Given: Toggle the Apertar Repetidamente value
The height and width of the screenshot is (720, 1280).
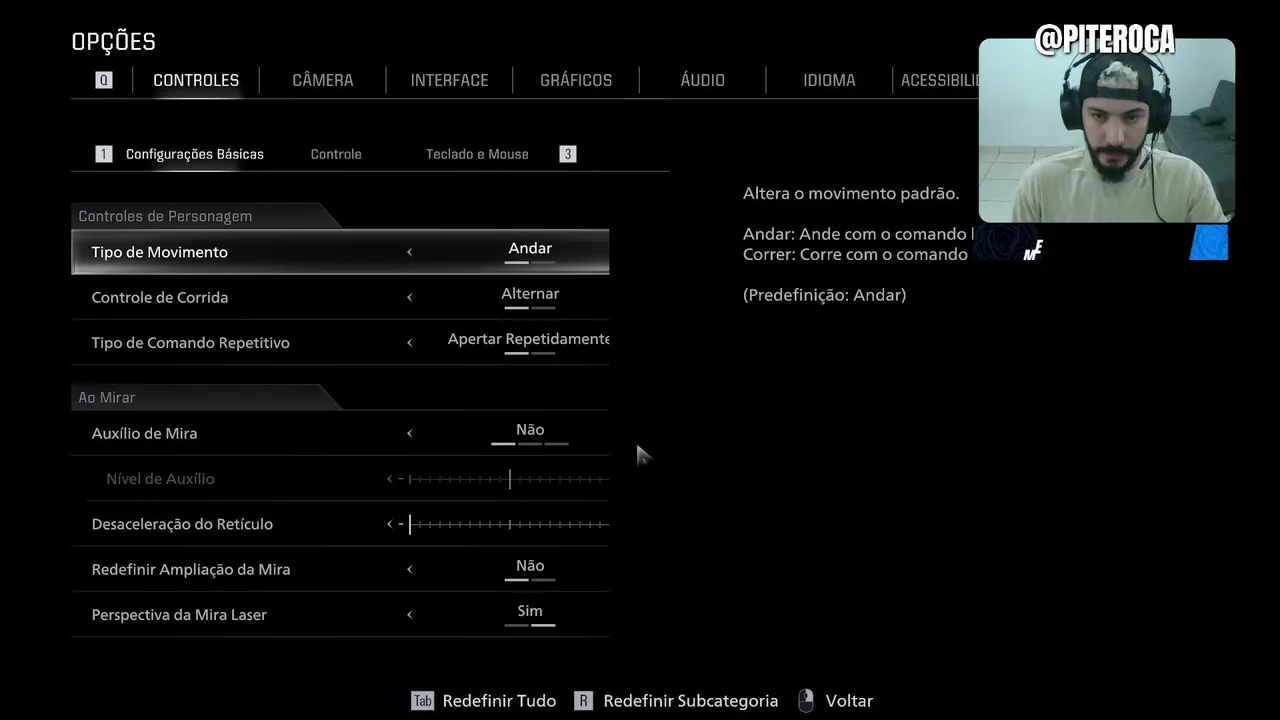Looking at the screenshot, I should pos(528,341).
